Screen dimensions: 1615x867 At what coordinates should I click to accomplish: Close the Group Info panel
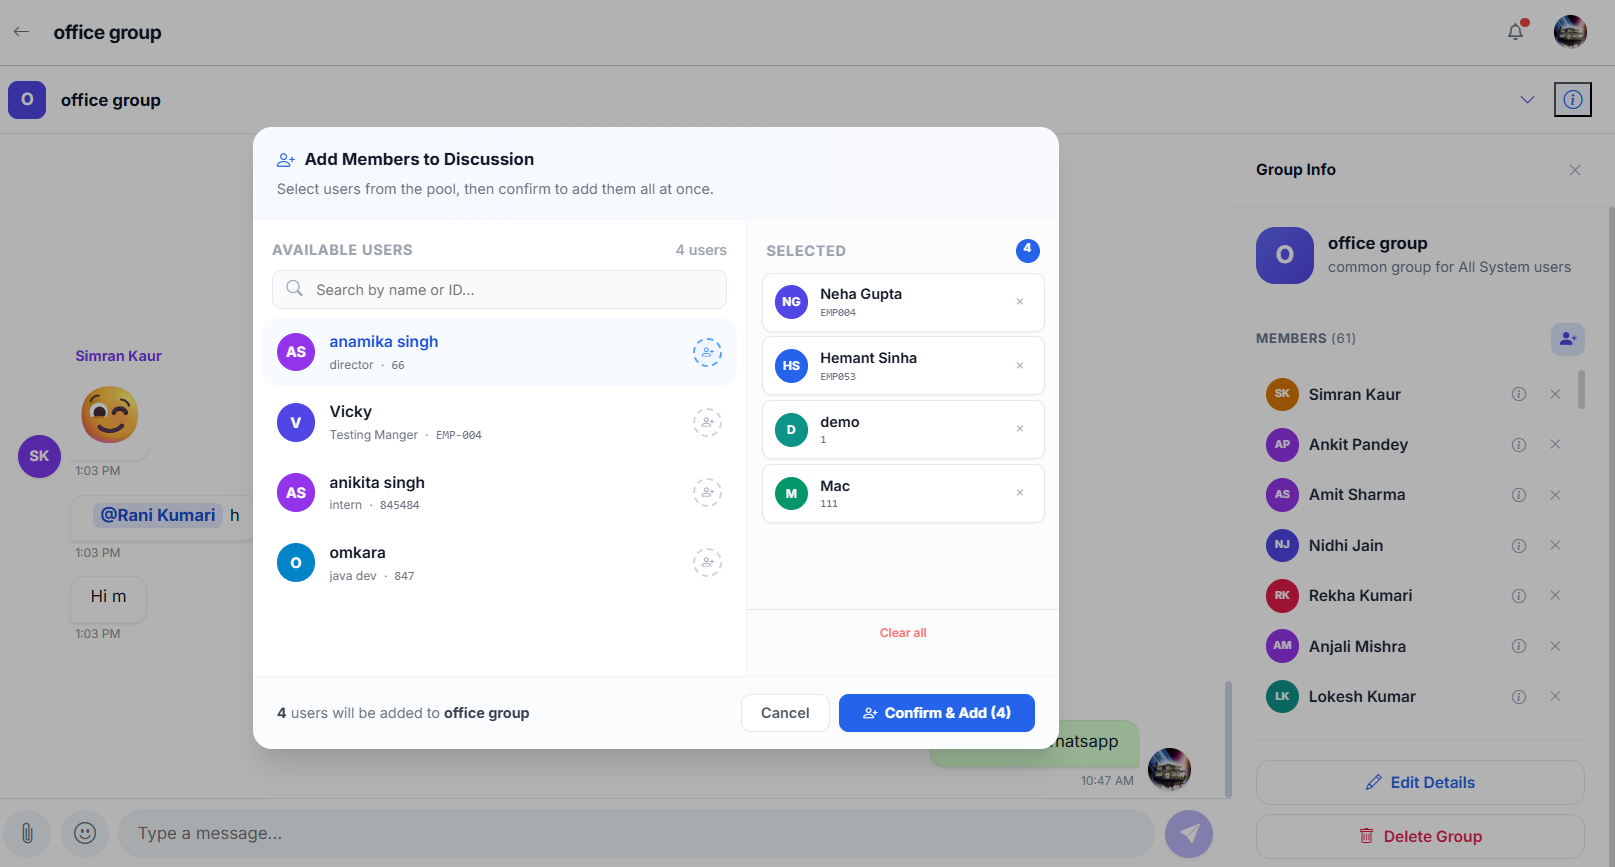[x=1575, y=170]
